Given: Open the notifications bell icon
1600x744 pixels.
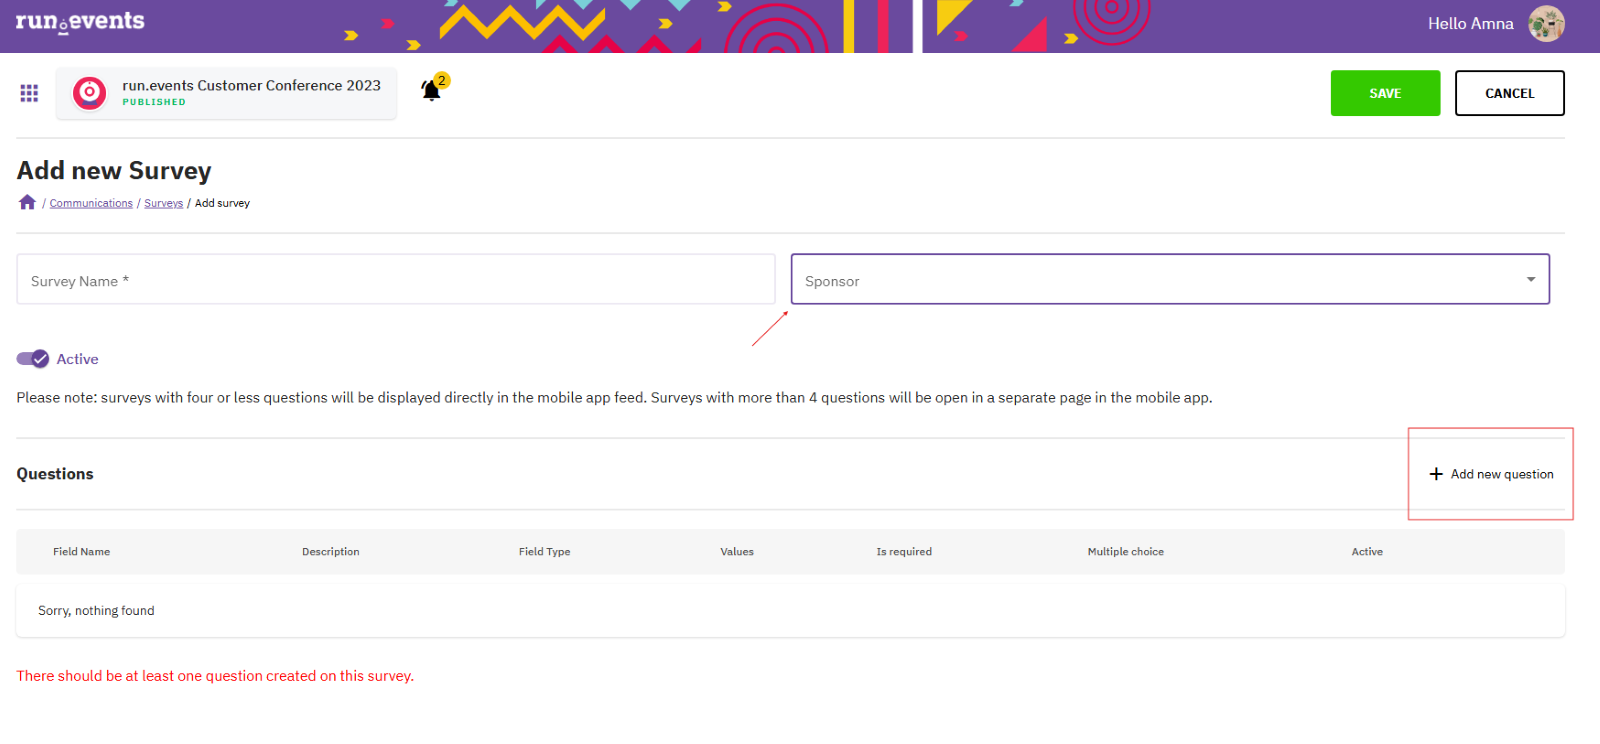Looking at the screenshot, I should pos(432,90).
